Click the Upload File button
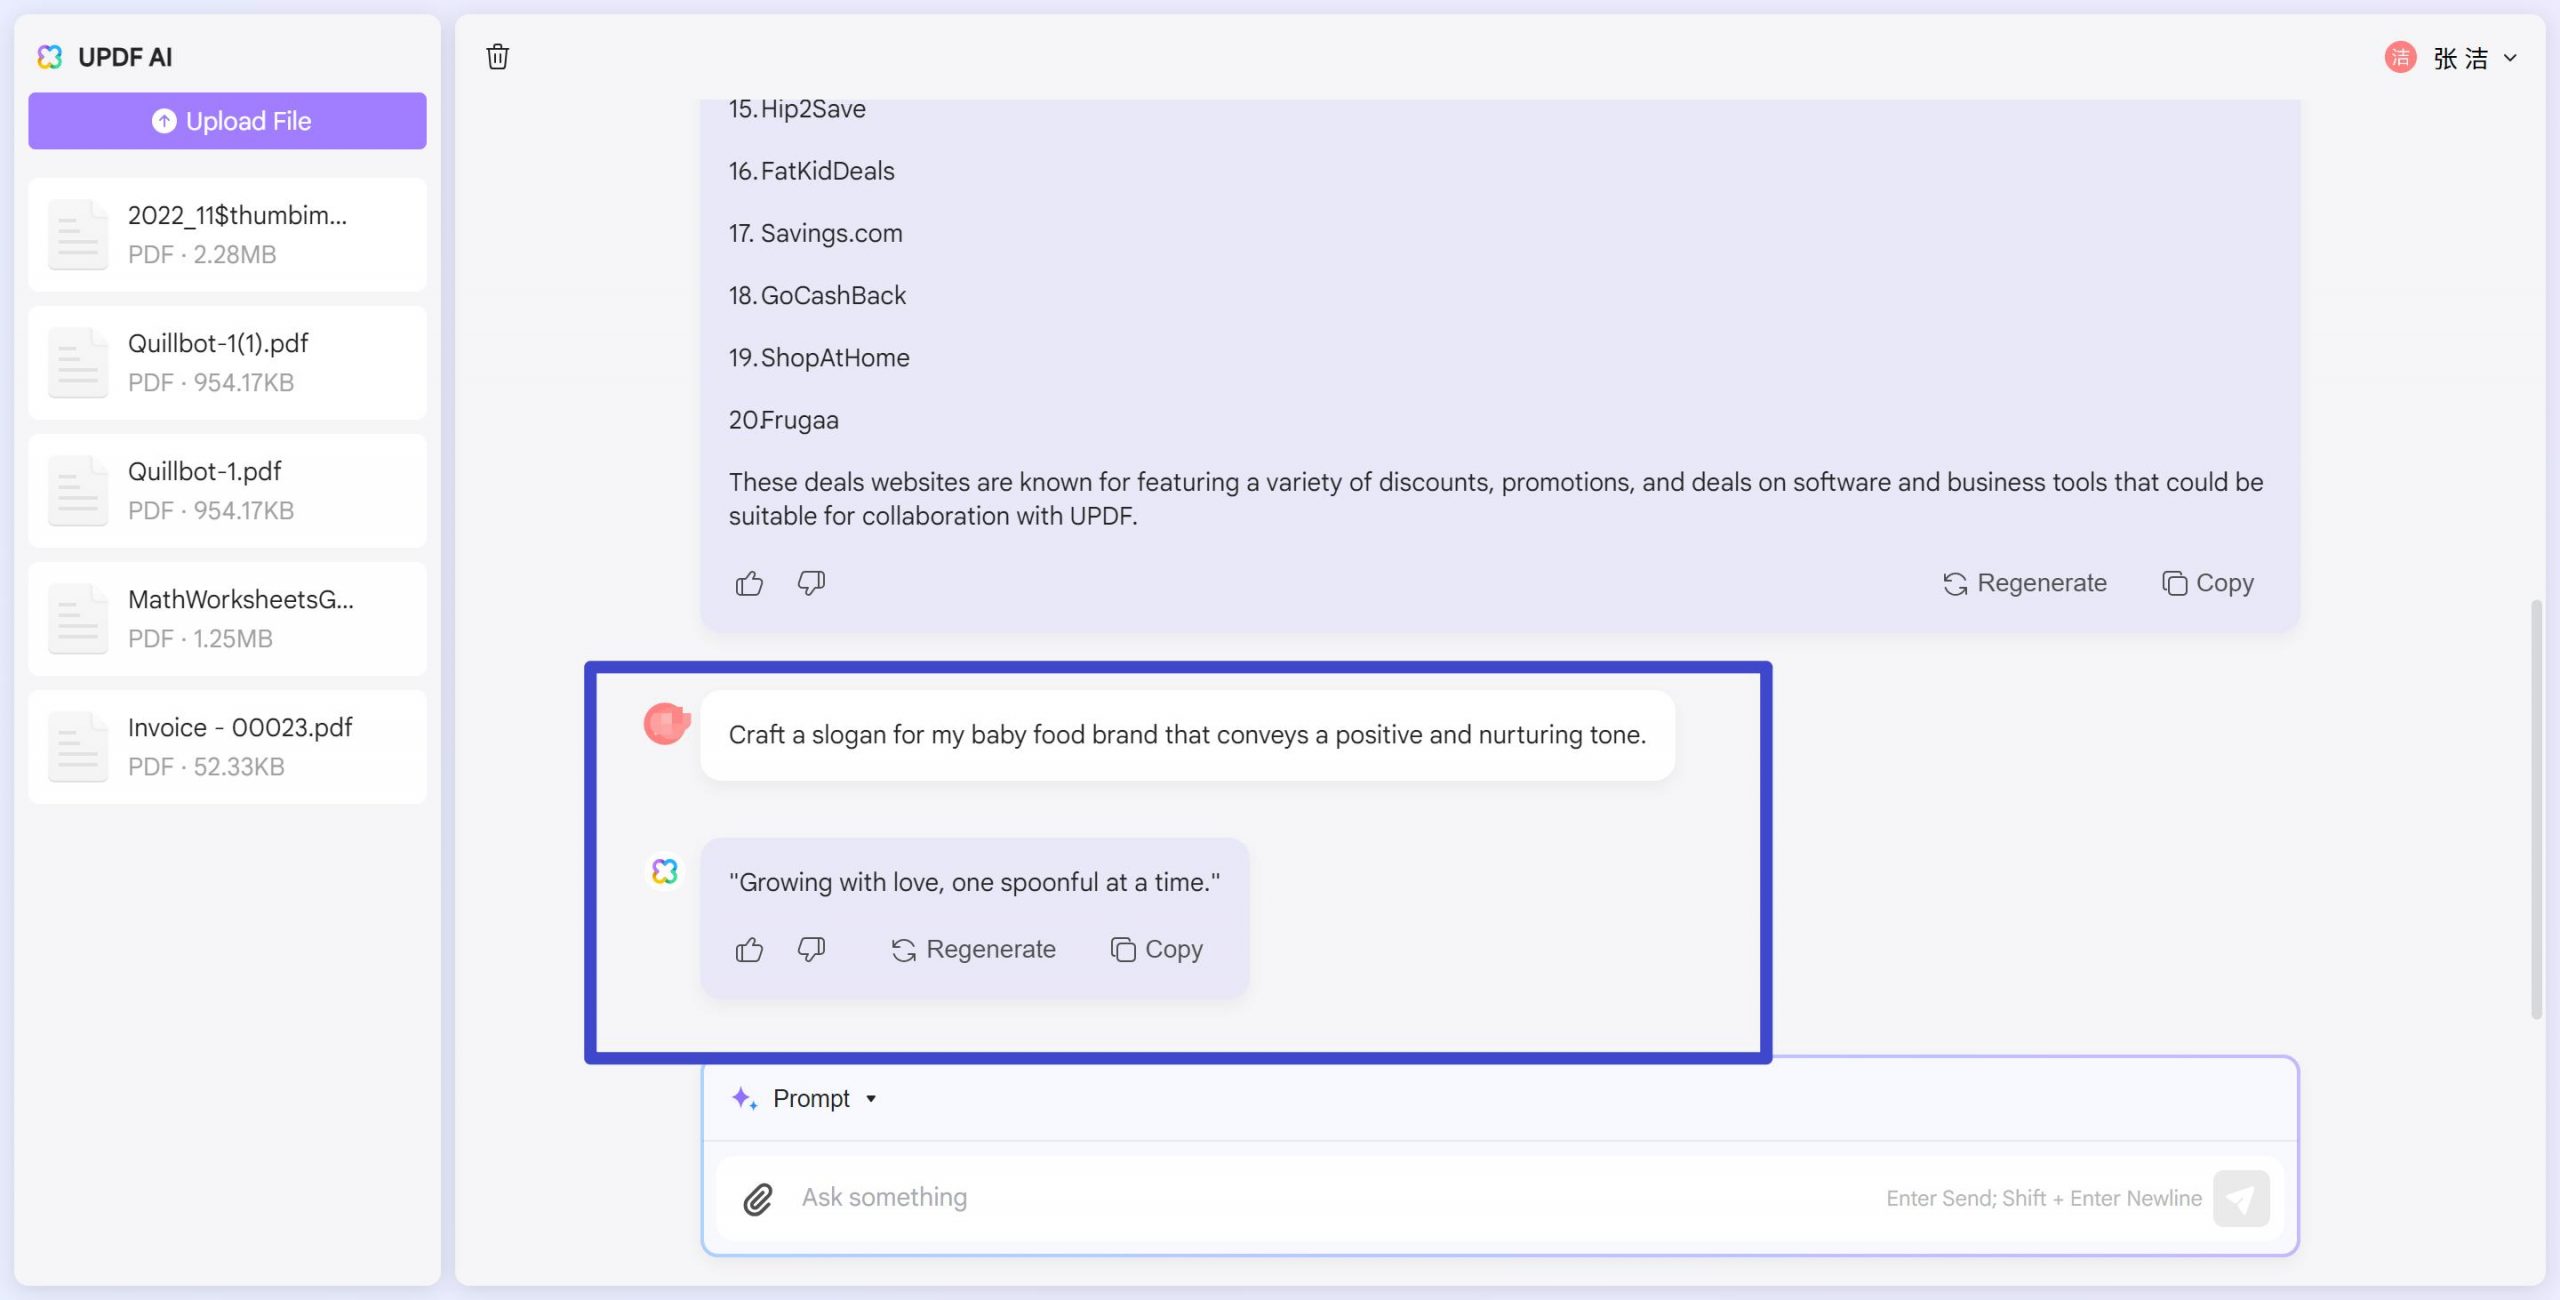Viewport: 2560px width, 1300px height. [227, 120]
